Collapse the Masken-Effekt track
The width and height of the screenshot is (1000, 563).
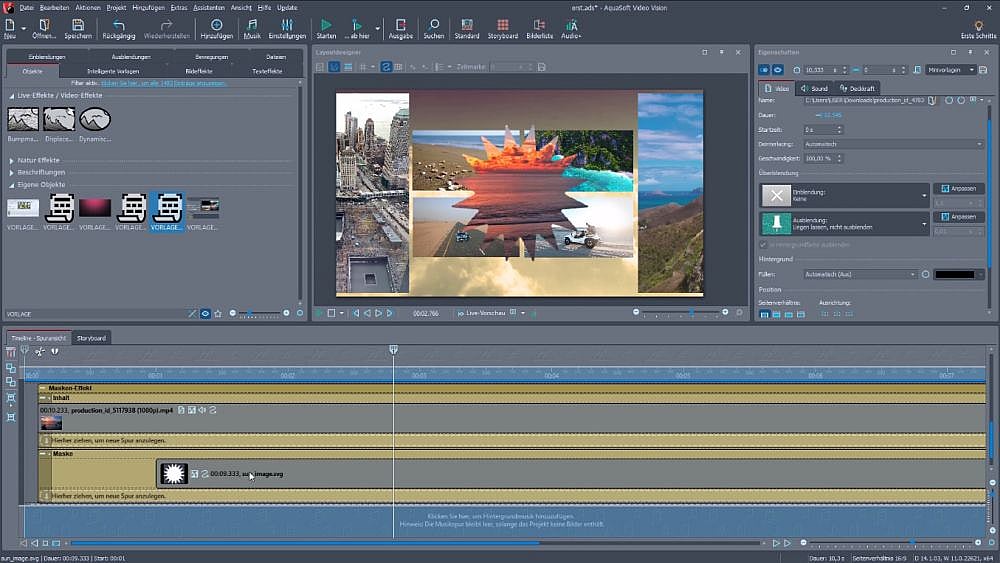click(43, 388)
